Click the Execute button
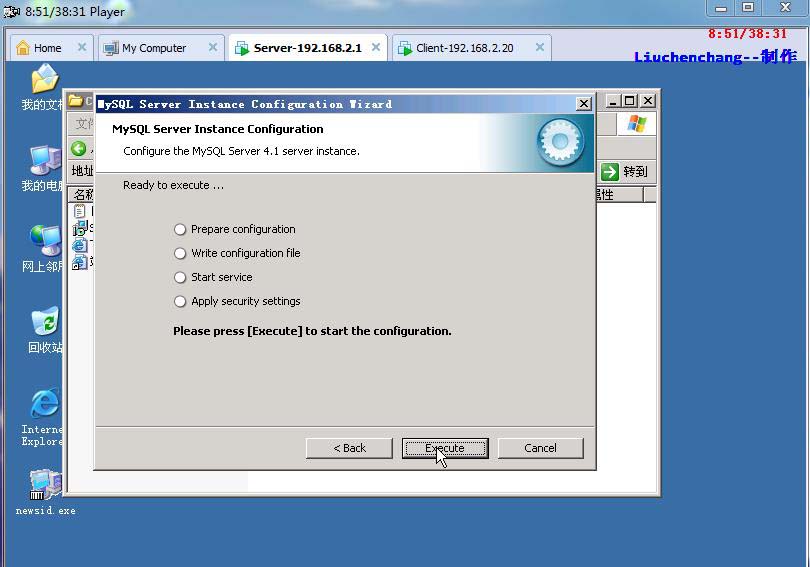 pyautogui.click(x=445, y=448)
